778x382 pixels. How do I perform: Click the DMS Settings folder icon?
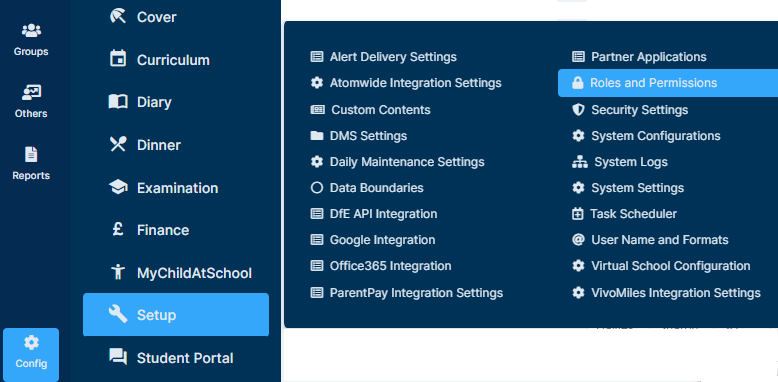point(317,135)
